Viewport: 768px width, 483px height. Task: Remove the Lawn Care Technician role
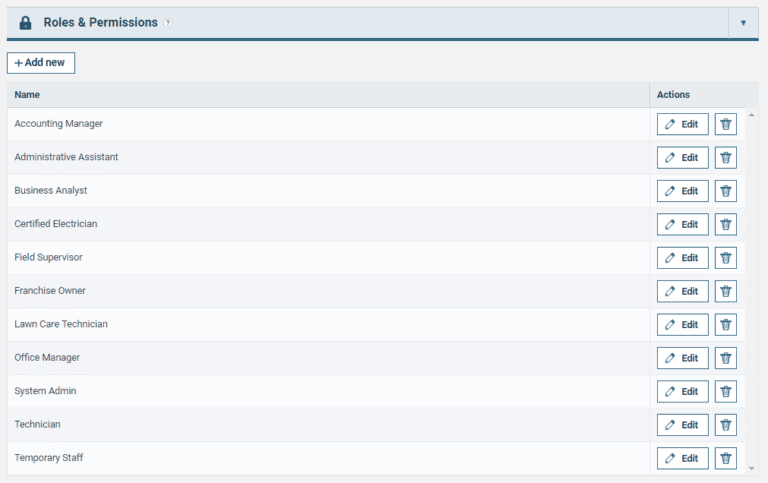coord(726,324)
